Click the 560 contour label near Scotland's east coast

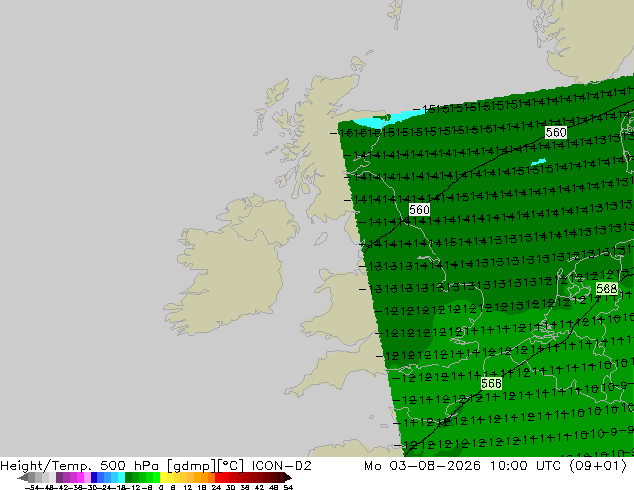coord(419,209)
